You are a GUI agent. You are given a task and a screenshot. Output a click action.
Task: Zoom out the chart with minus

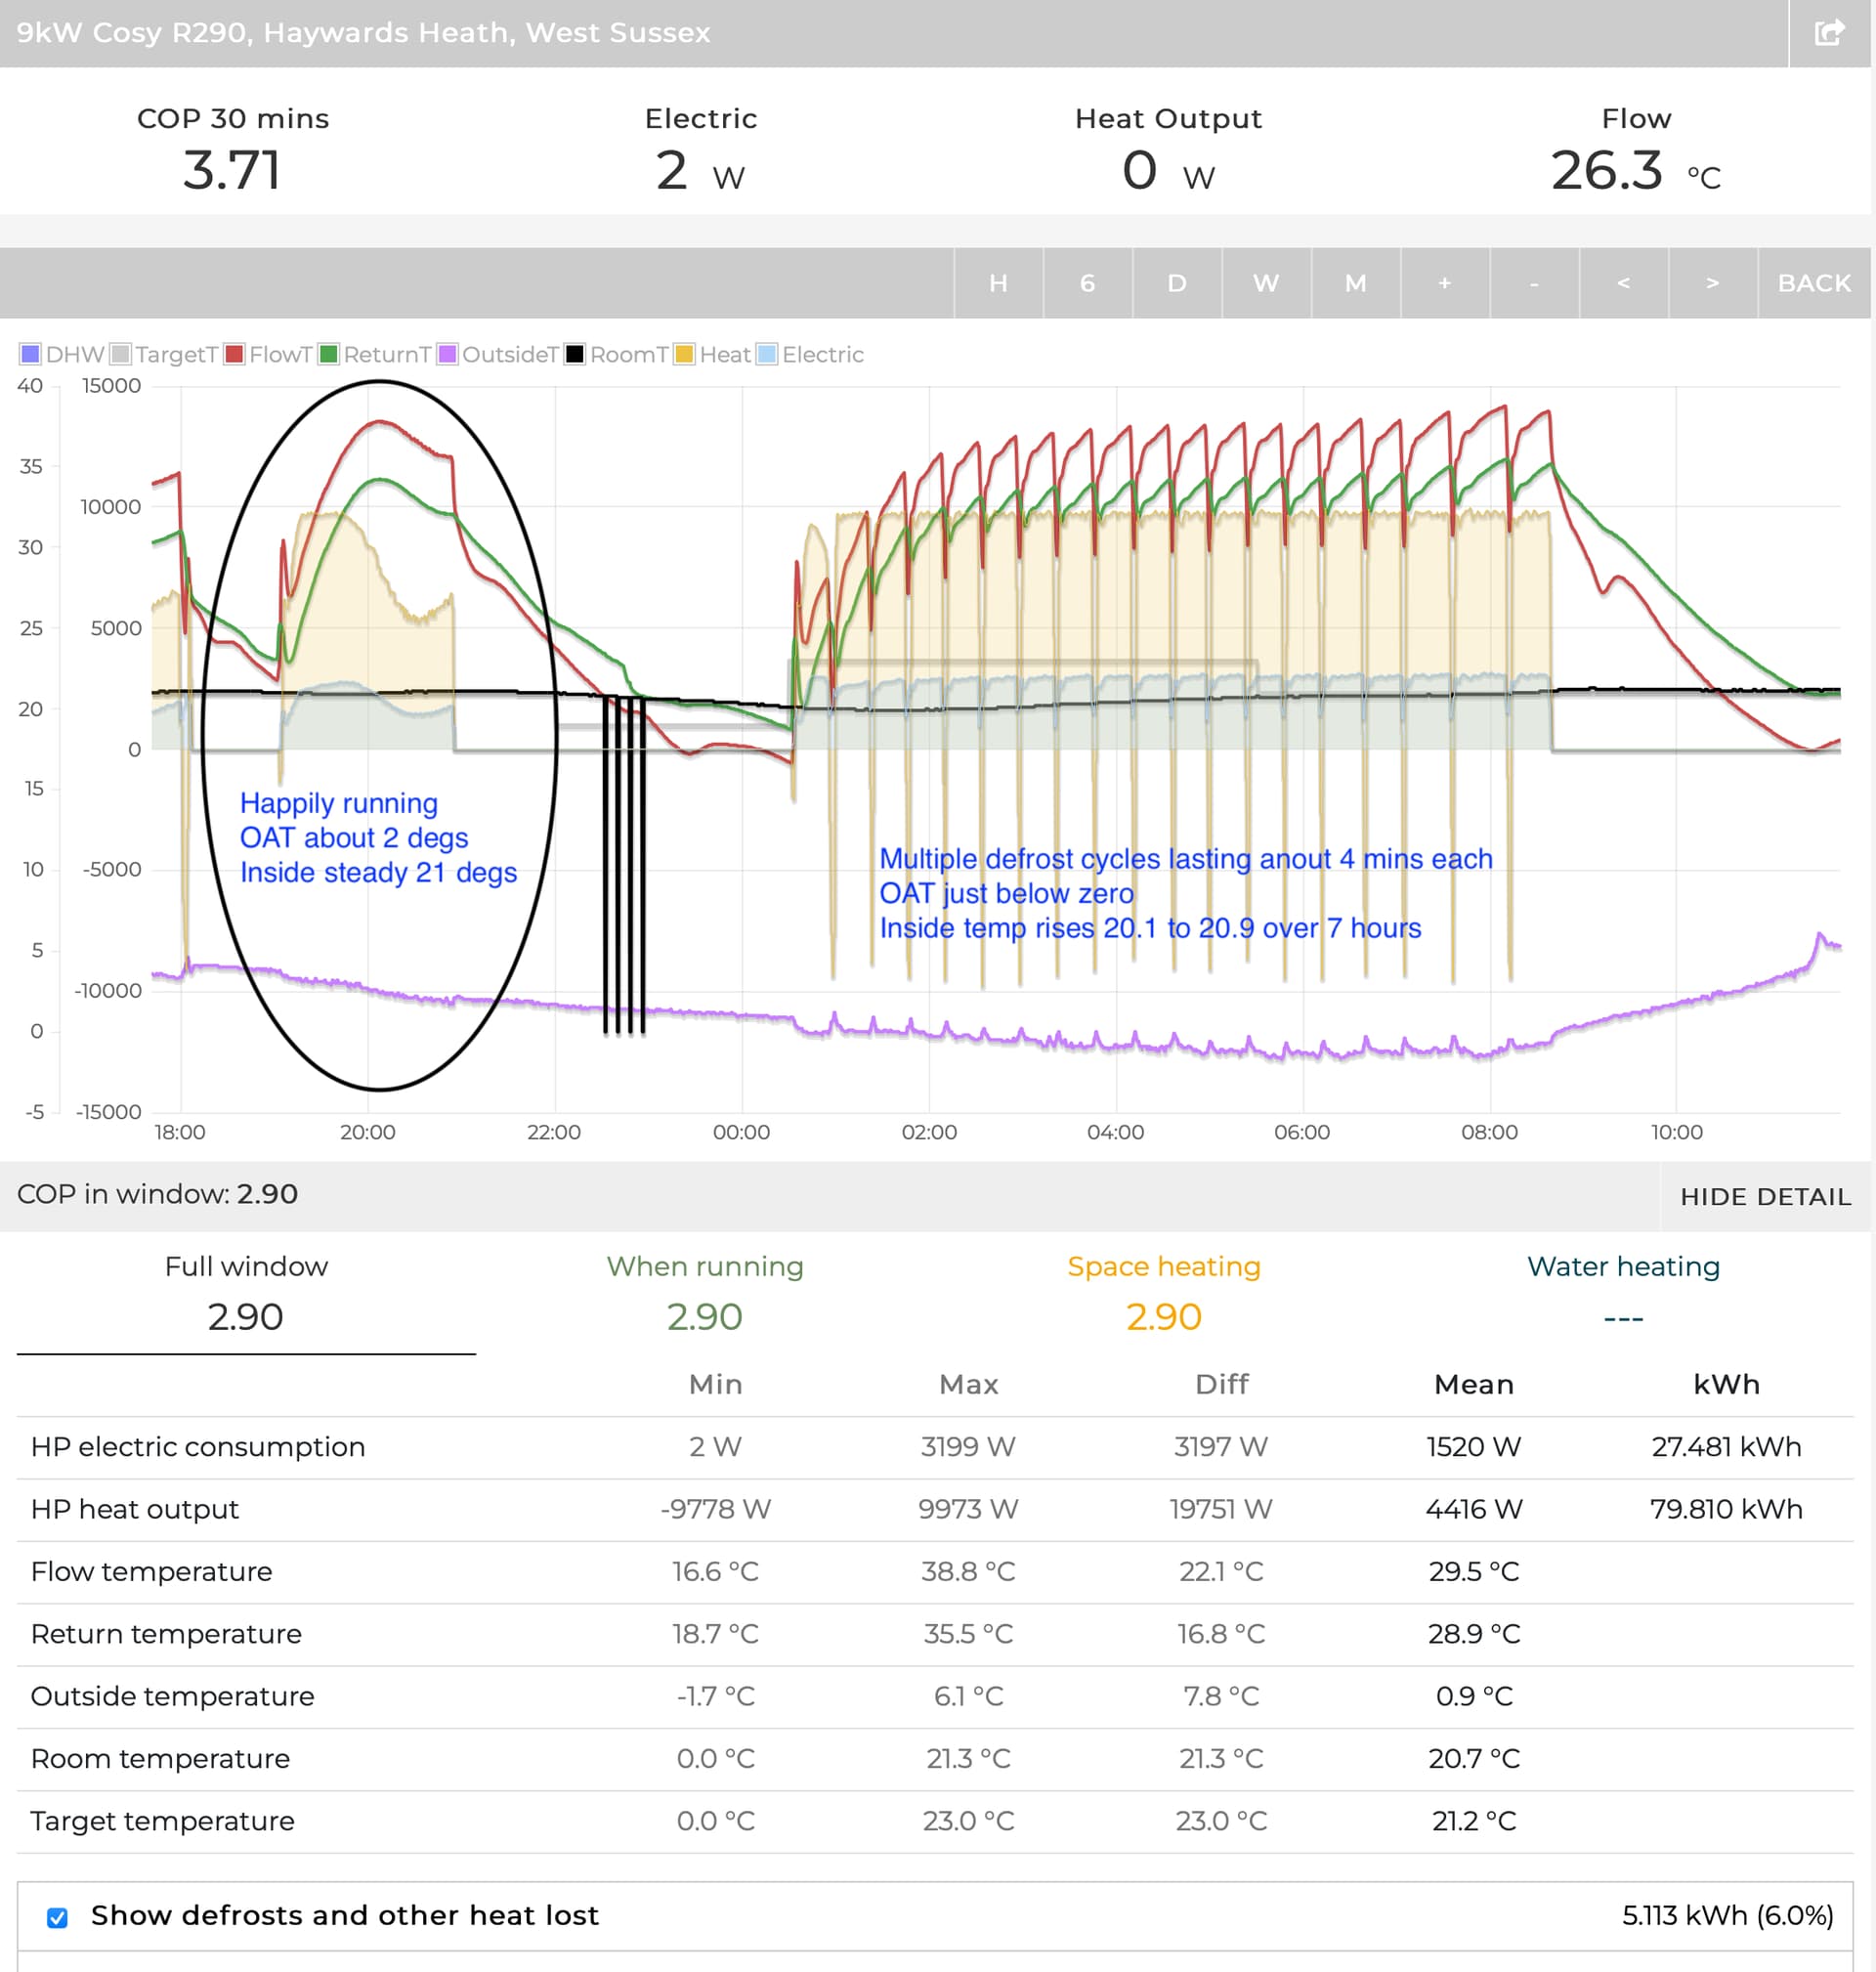pos(1533,283)
